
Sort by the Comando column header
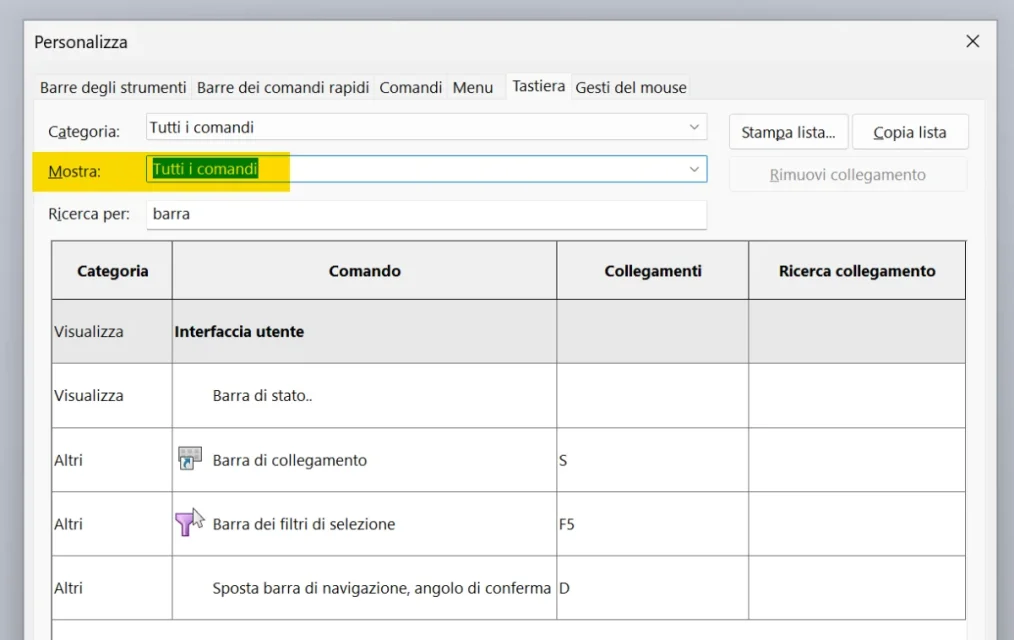[364, 271]
